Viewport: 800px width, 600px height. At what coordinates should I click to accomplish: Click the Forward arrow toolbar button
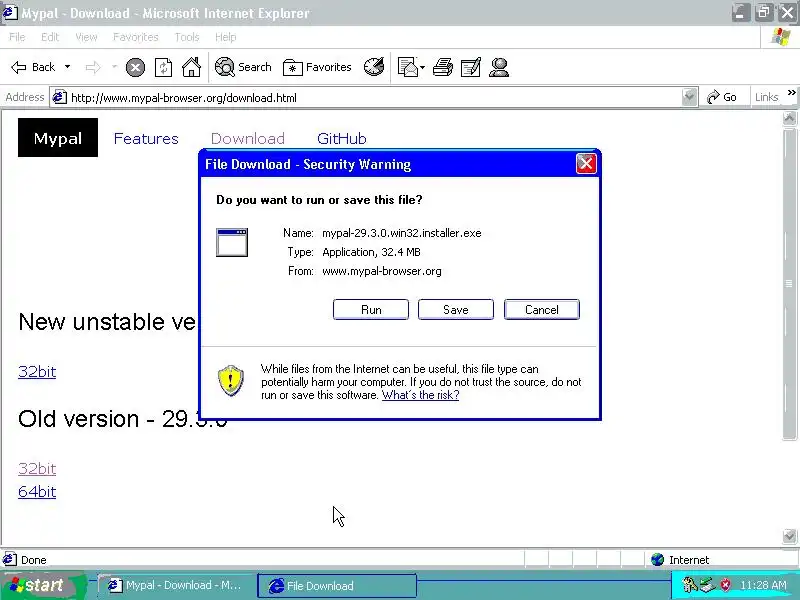click(x=93, y=67)
